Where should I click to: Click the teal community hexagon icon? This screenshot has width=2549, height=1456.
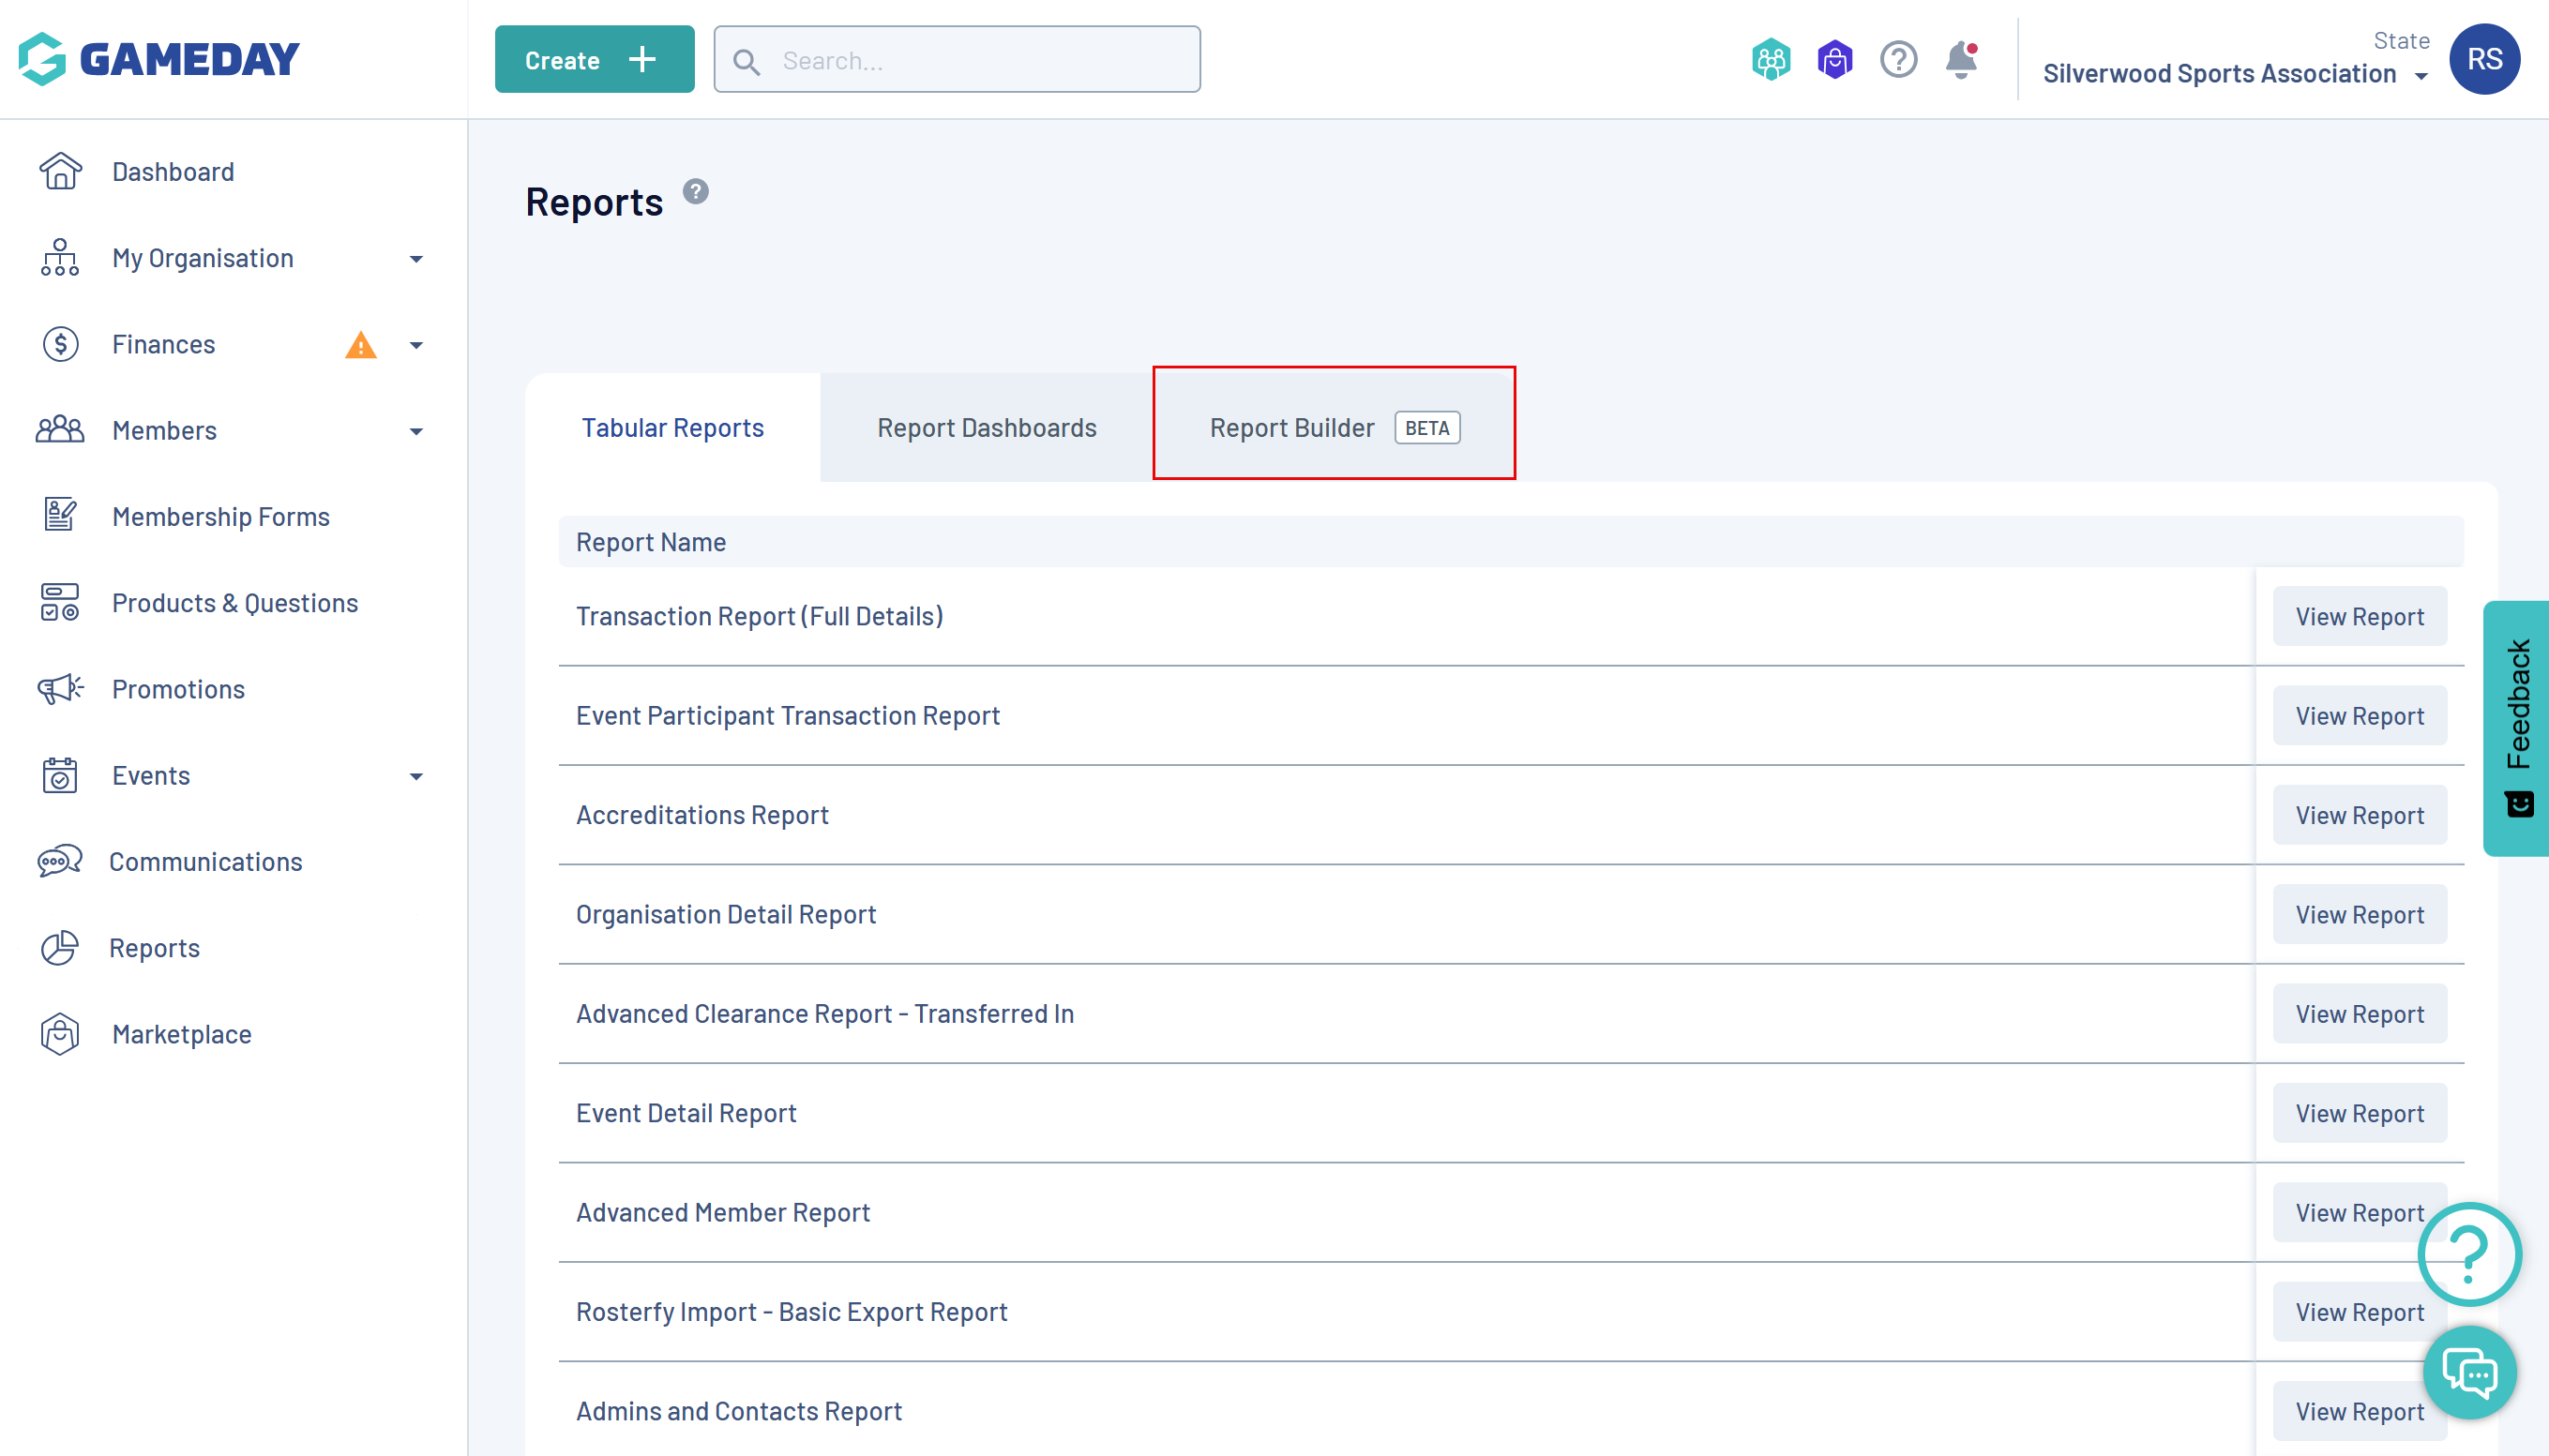point(1770,60)
